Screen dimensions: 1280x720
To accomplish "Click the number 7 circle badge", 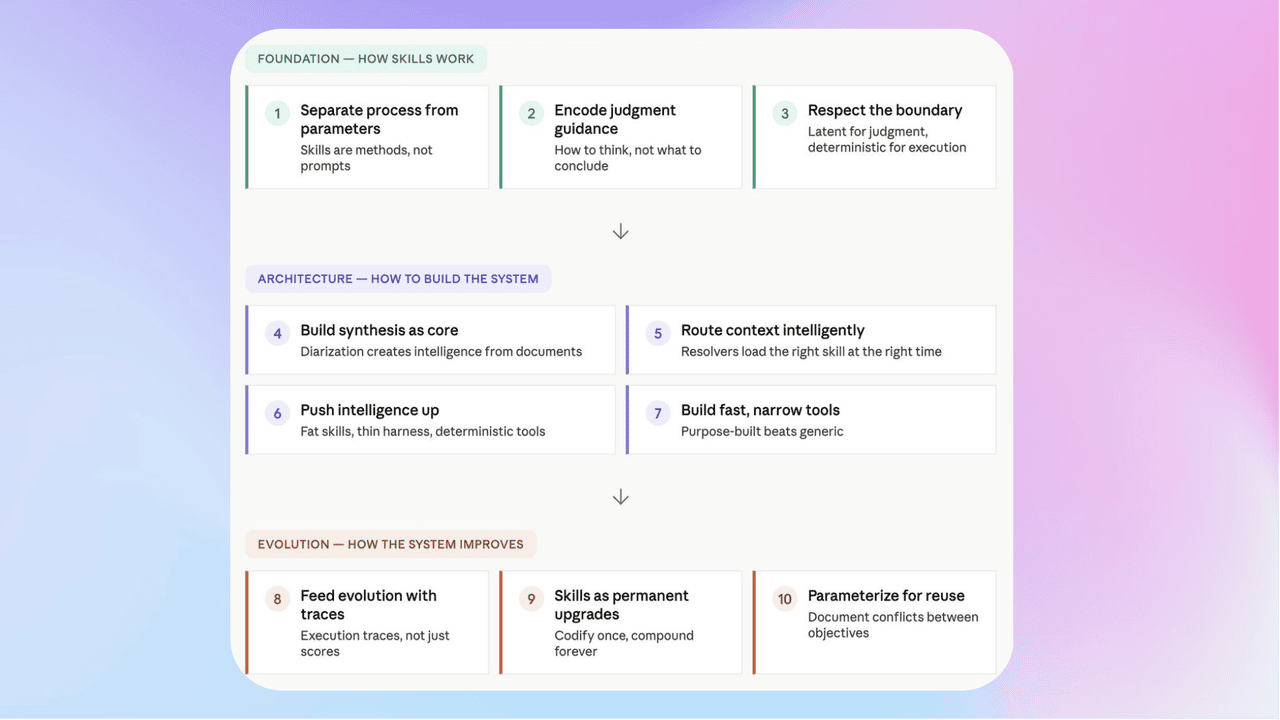I will pos(658,413).
